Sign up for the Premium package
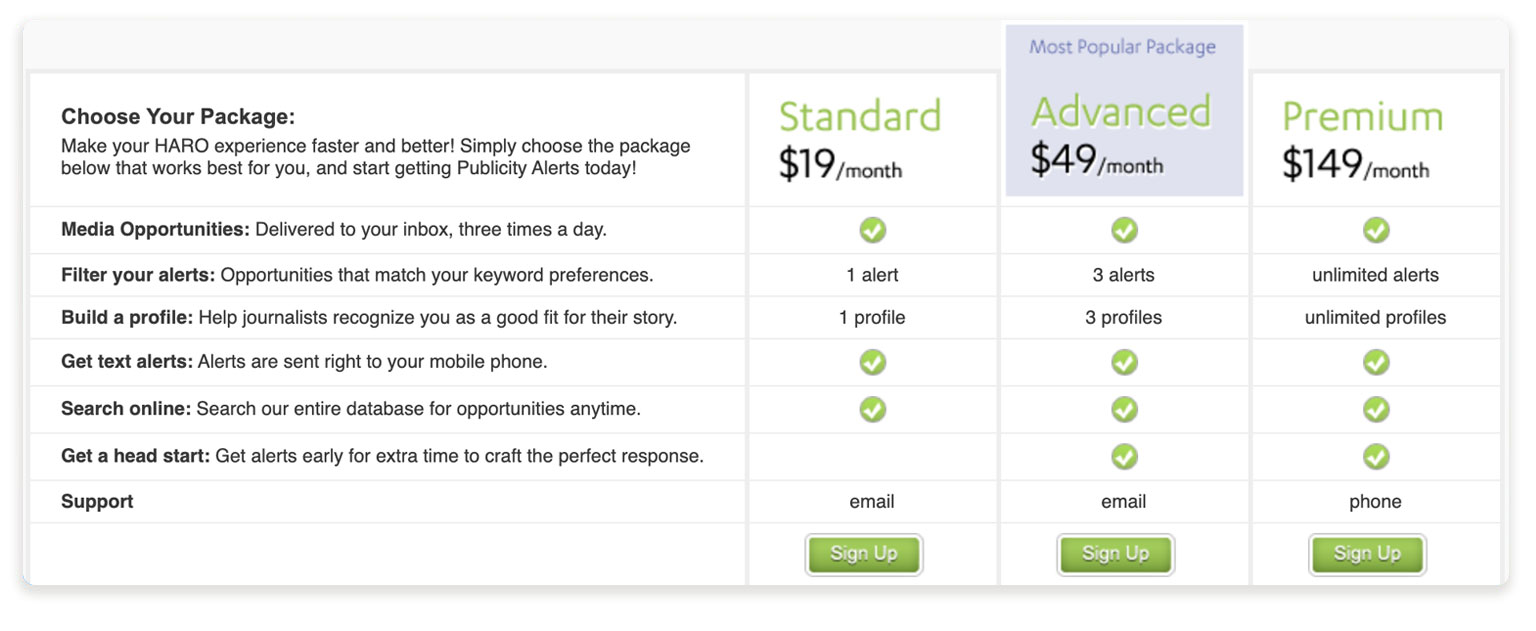Screen dimensions: 1536x631 point(1368,554)
